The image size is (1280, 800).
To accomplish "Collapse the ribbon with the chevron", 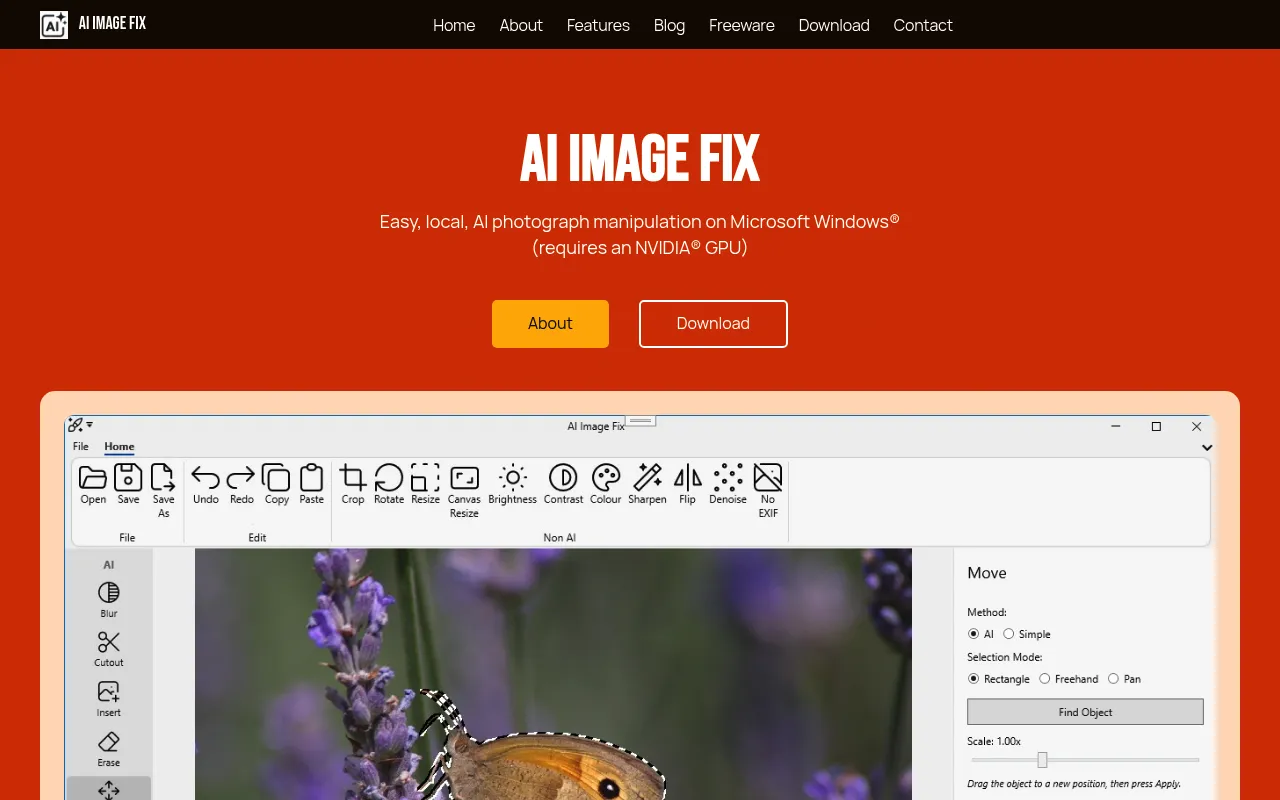I will pos(1207,448).
